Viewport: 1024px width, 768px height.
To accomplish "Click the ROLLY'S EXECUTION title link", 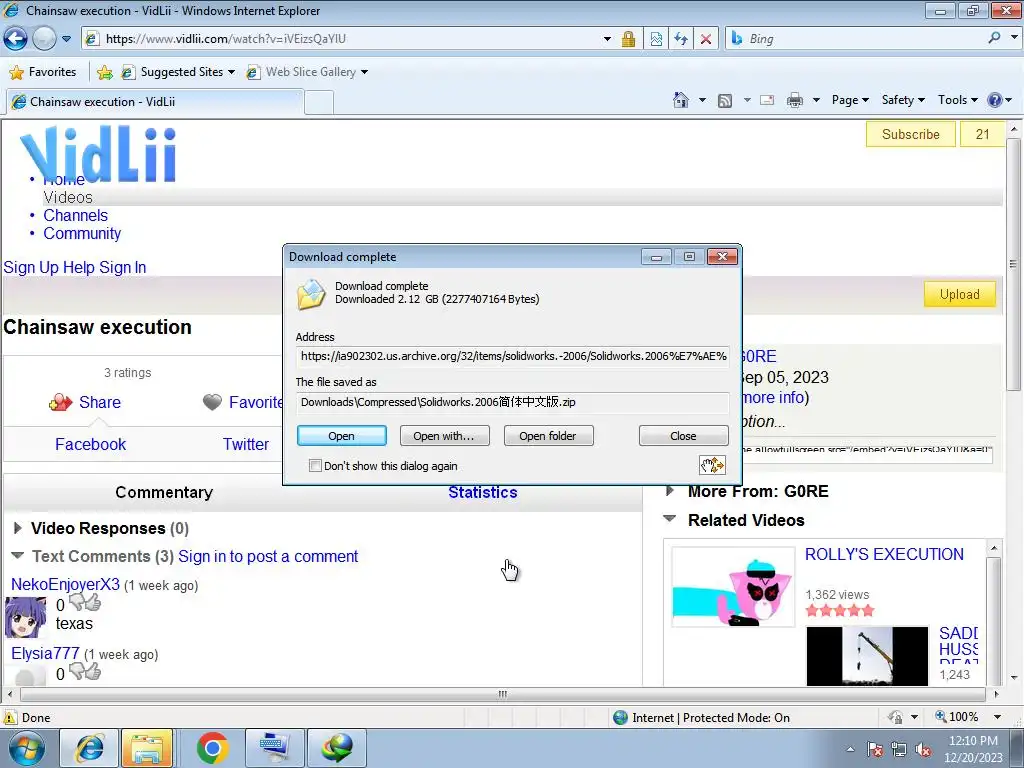I will tap(884, 554).
